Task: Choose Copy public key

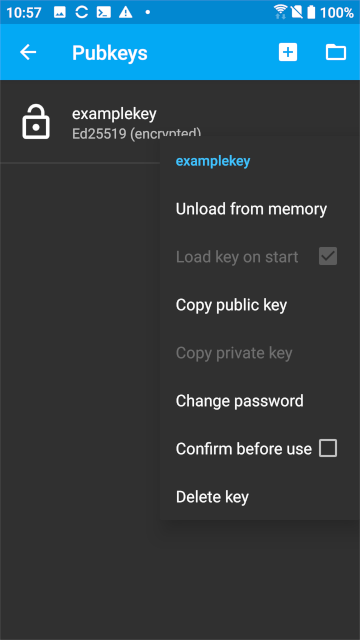Action: point(231,305)
